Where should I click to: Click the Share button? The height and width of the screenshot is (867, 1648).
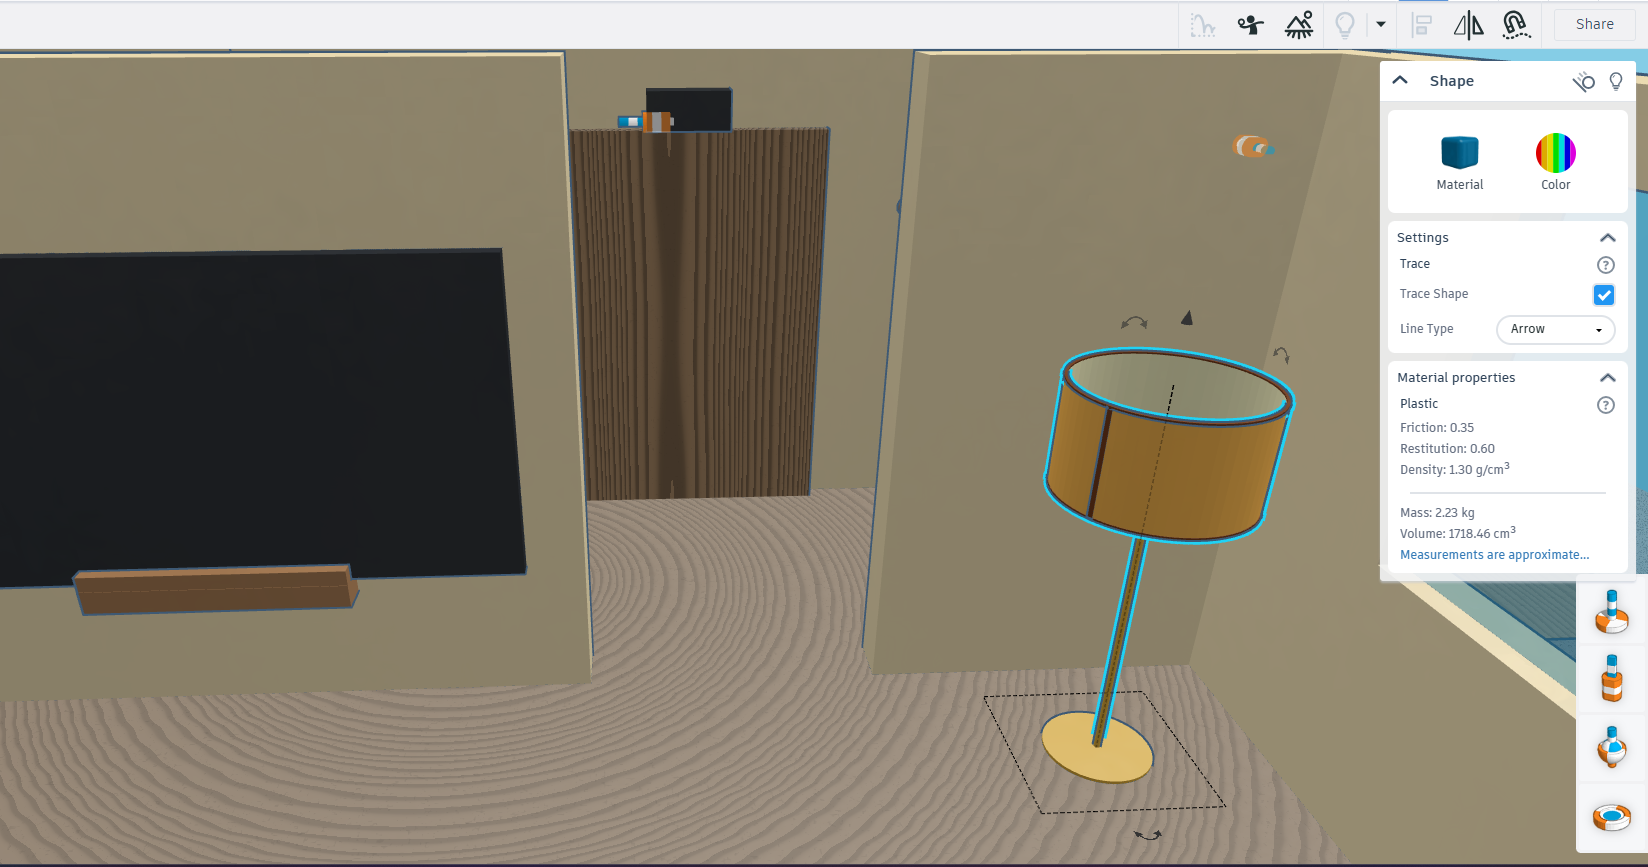tap(1595, 24)
